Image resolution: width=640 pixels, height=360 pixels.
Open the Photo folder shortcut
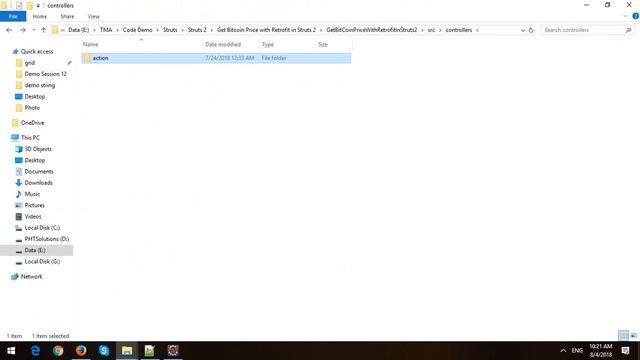pos(32,108)
